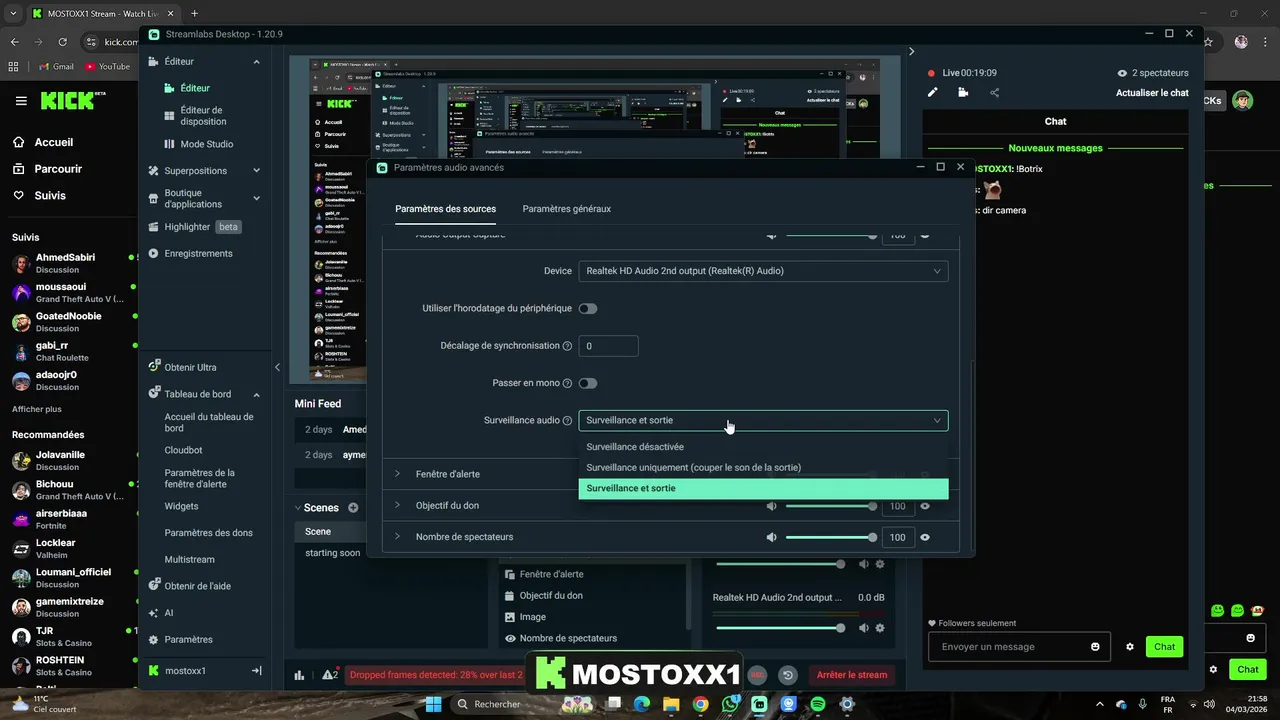Add a scene with the plus icon
This screenshot has height=720, width=1280.
tap(353, 508)
